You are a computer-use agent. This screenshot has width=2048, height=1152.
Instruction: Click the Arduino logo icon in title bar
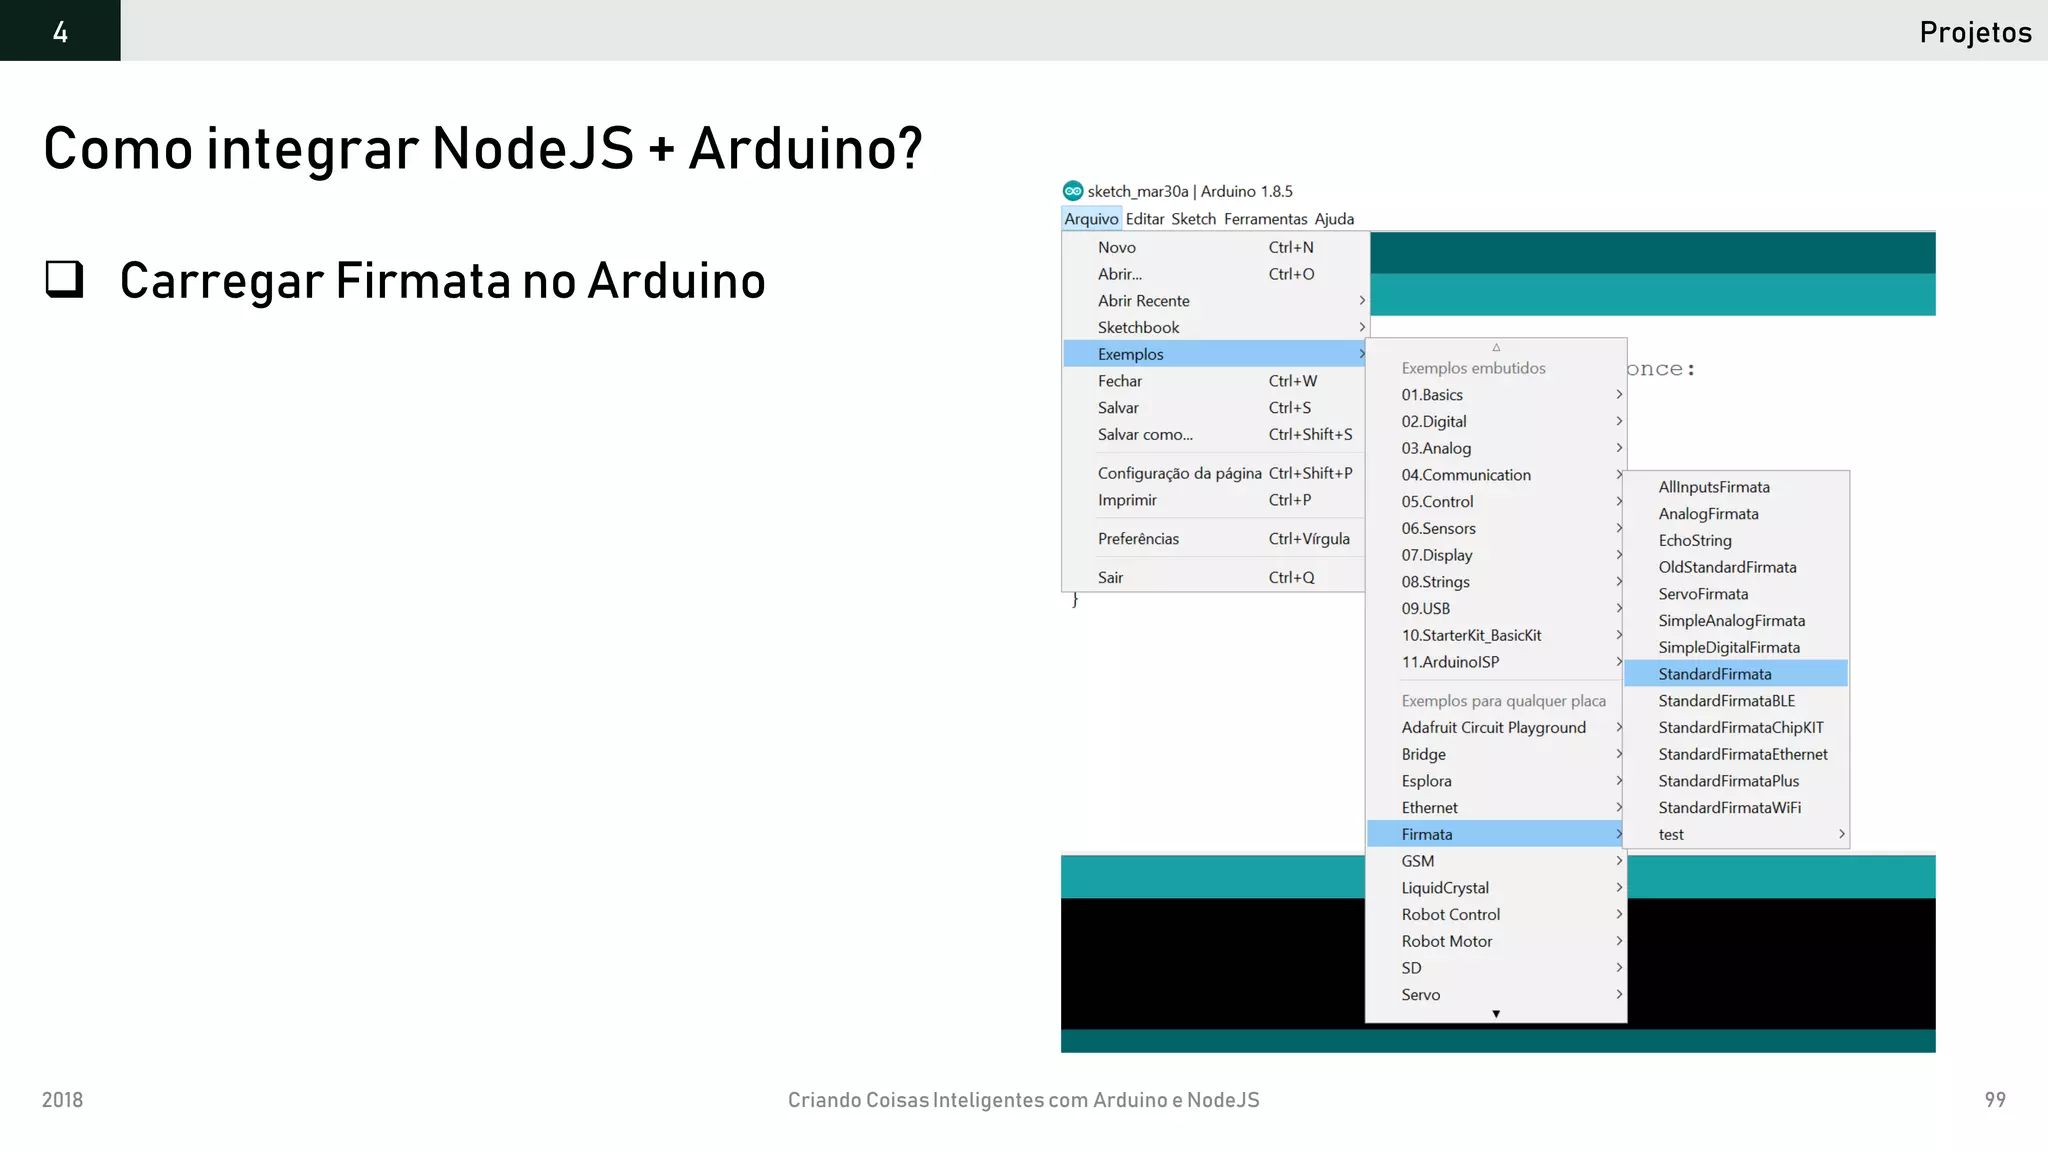point(1073,191)
